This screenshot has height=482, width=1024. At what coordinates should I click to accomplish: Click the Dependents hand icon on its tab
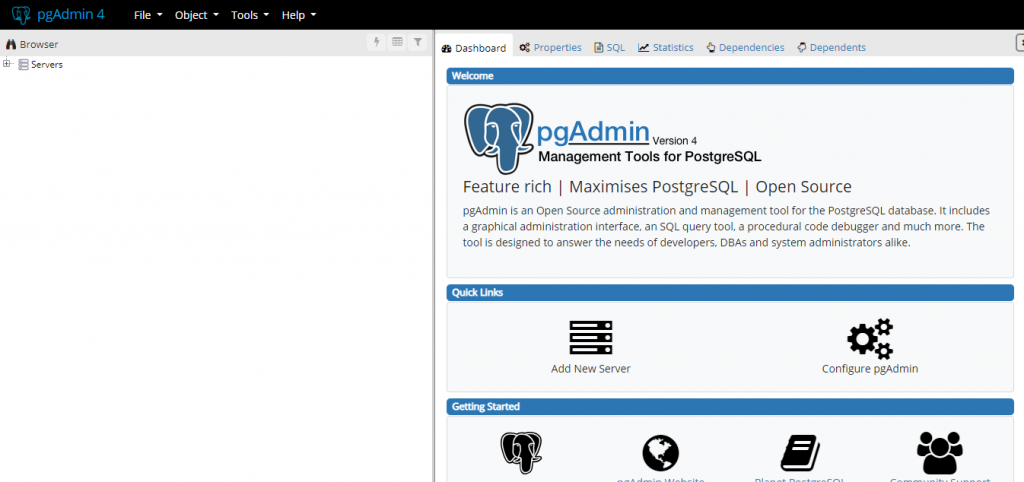tap(801, 48)
